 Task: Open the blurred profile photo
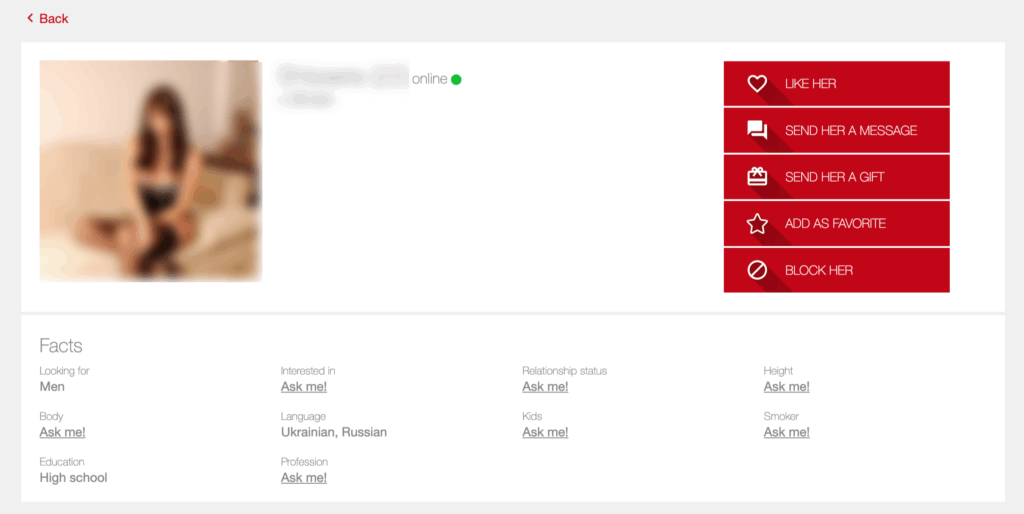coord(150,170)
